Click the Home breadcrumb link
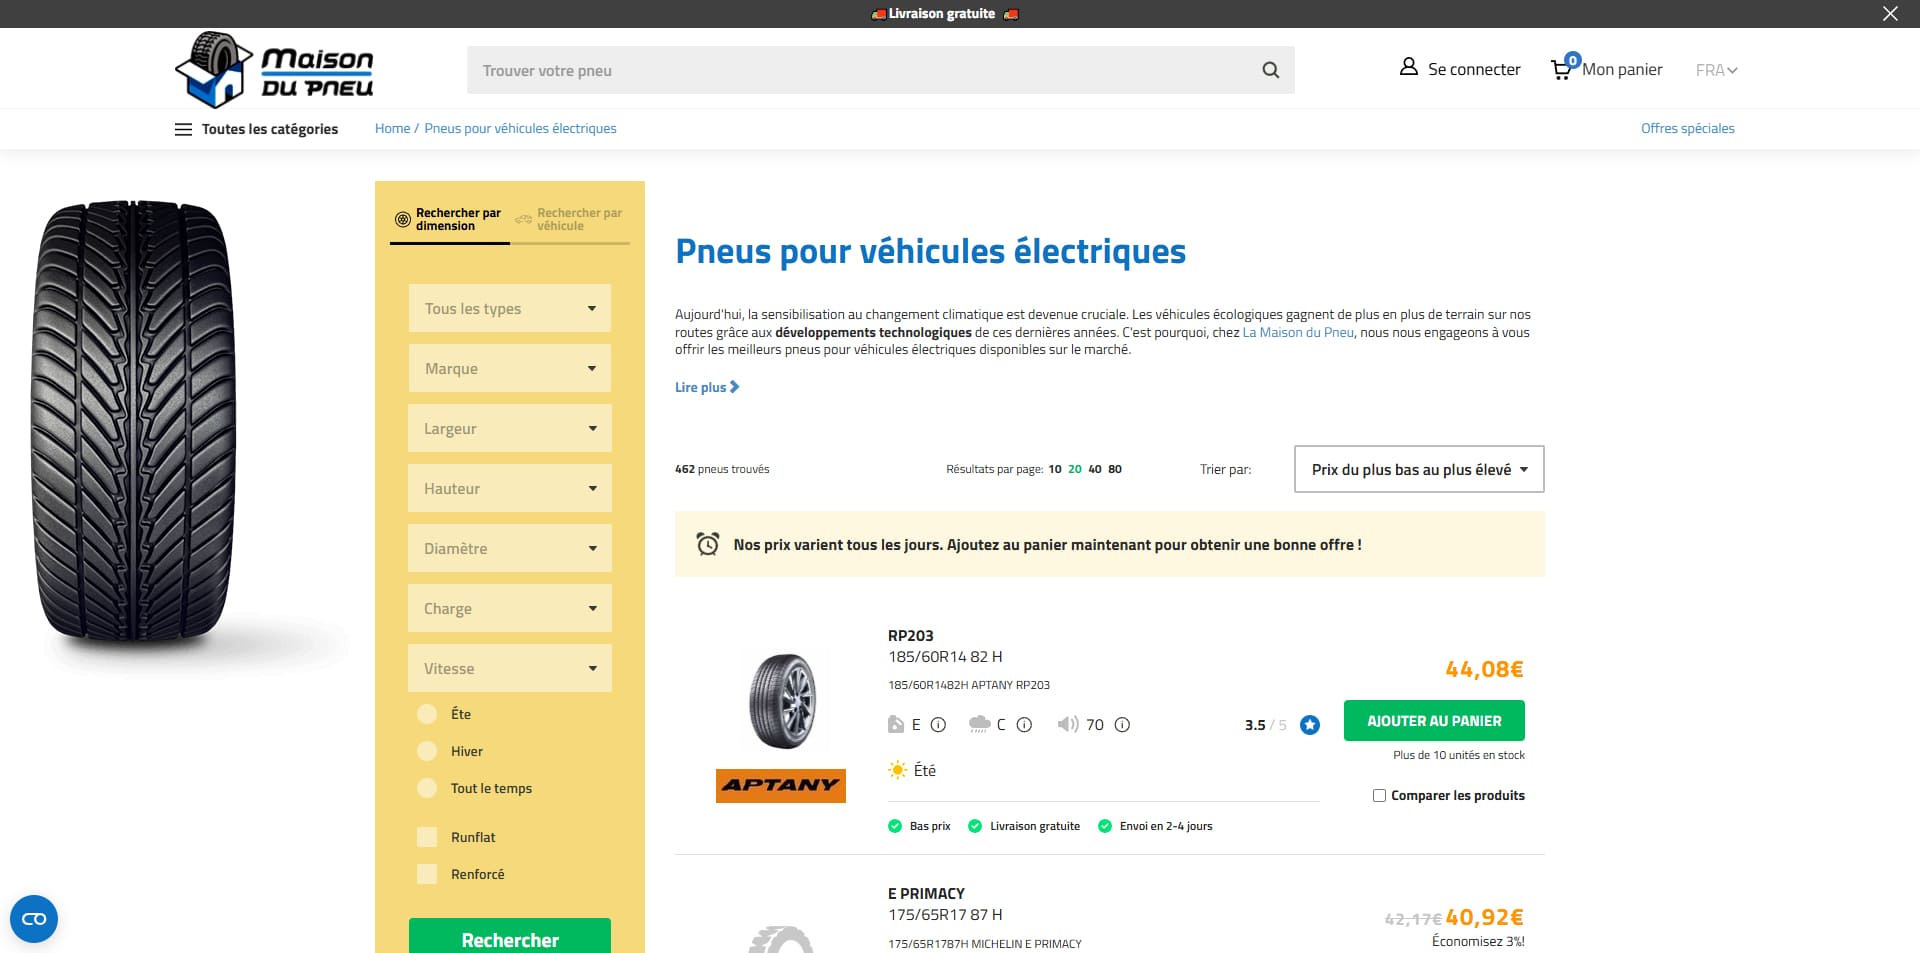The height and width of the screenshot is (953, 1920). tap(392, 128)
